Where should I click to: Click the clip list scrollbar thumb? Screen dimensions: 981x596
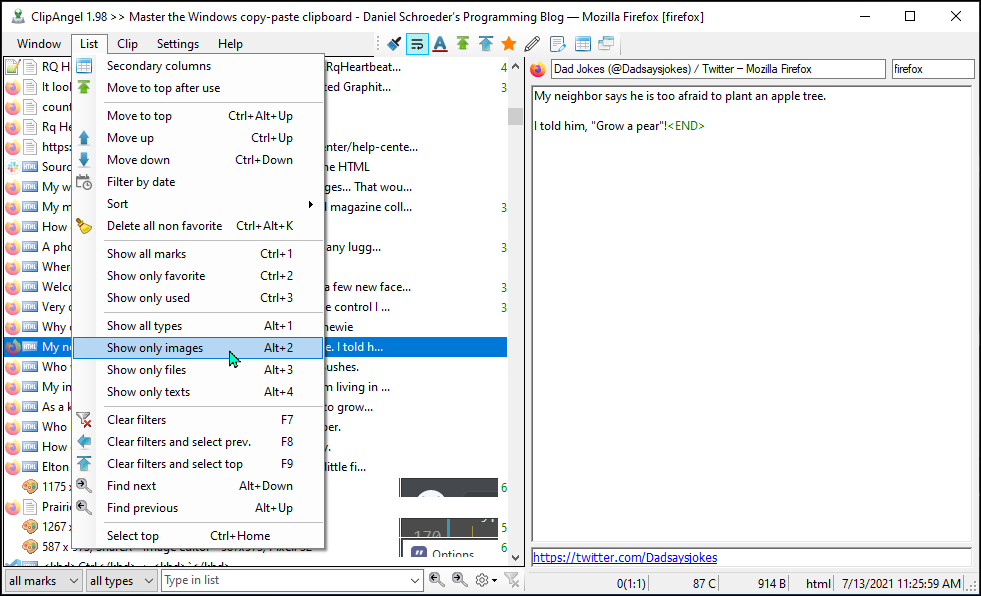[516, 116]
